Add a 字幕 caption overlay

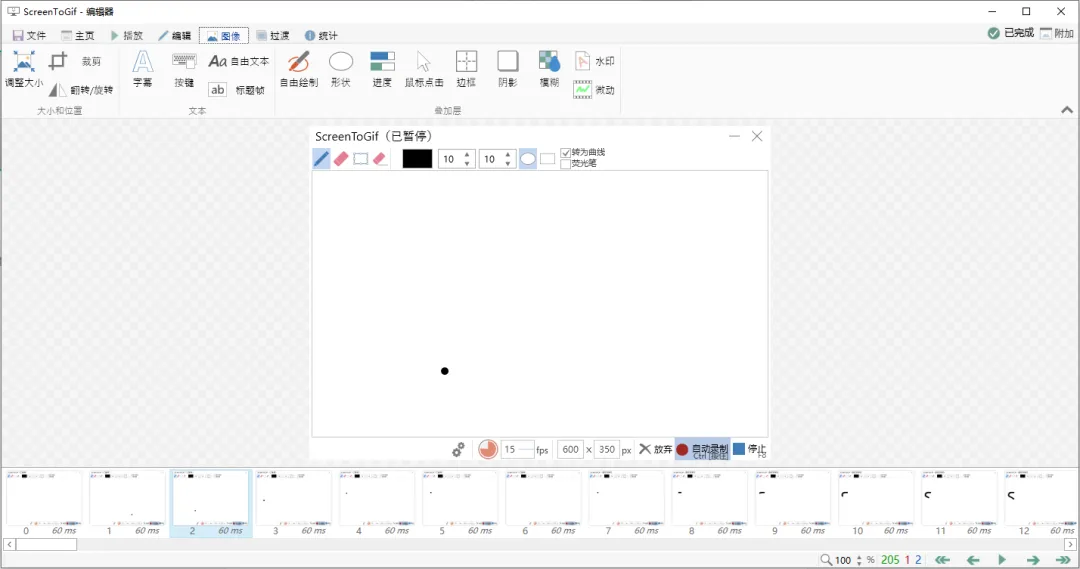click(x=143, y=69)
